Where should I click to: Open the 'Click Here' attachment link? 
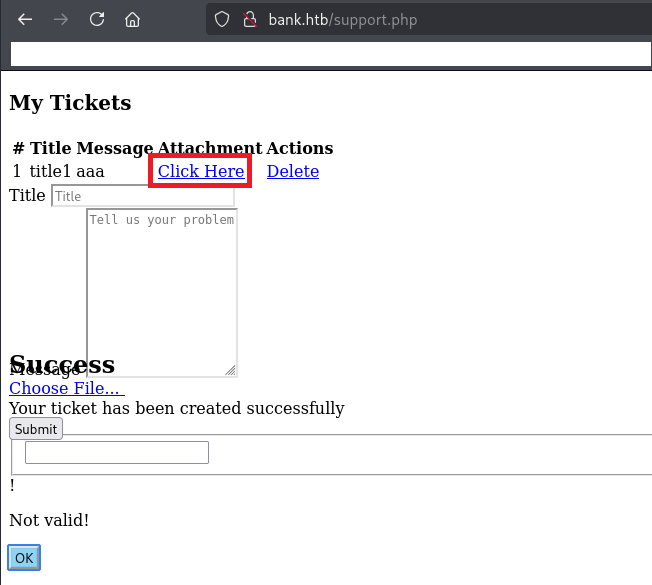tap(201, 171)
